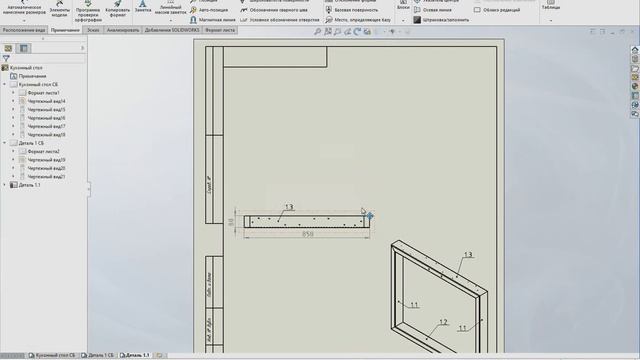Select Формат листа1 in tree
Image resolution: width=640 pixels, height=360 pixels.
[x=39, y=93]
